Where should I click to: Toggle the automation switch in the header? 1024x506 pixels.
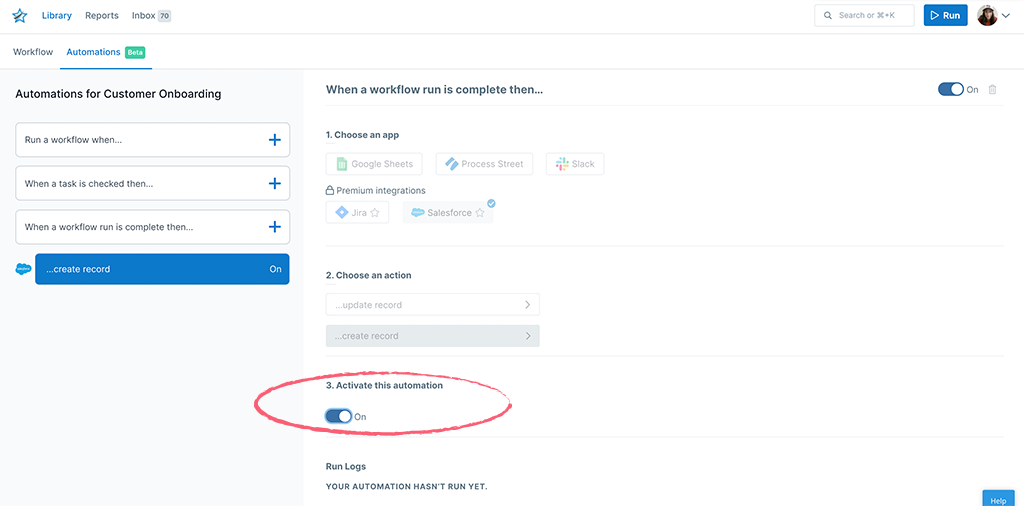pos(951,89)
